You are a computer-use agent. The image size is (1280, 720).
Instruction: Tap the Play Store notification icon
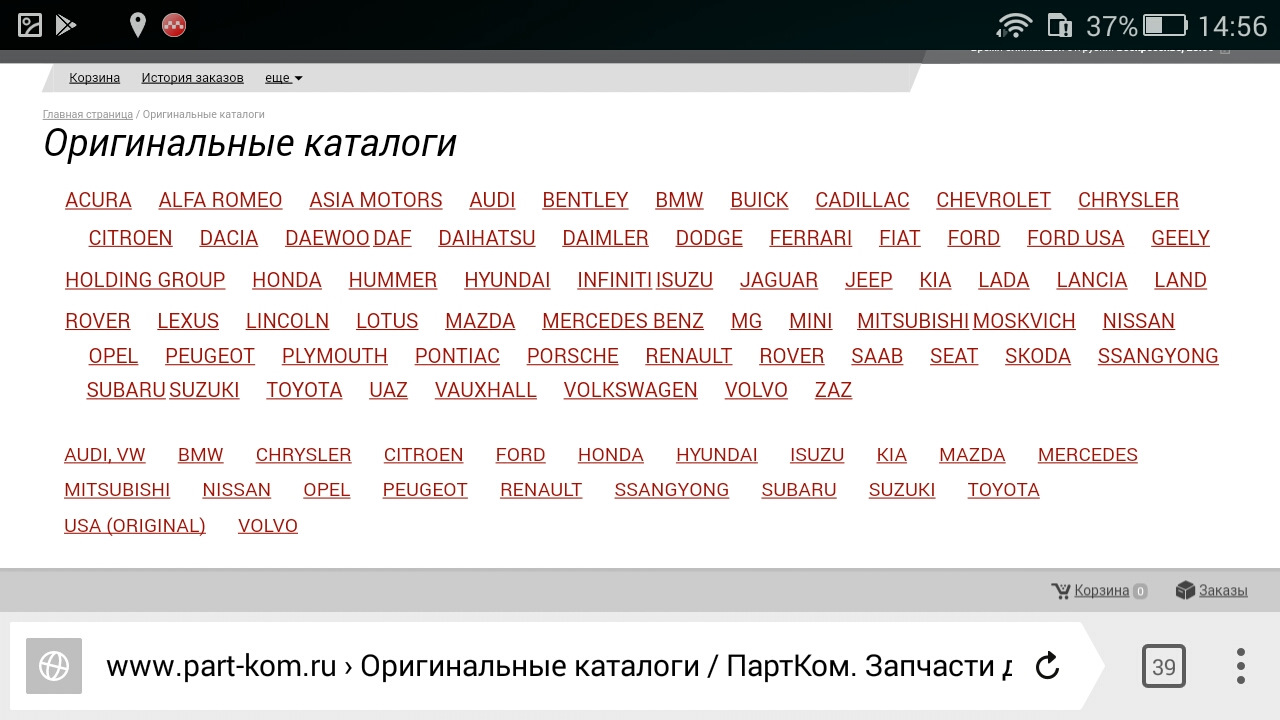[x=66, y=25]
